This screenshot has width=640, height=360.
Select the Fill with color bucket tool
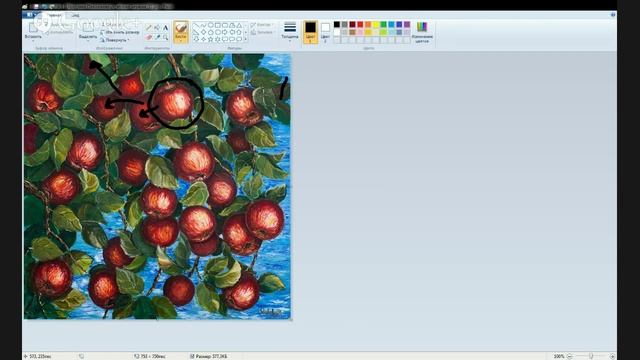(x=157, y=27)
